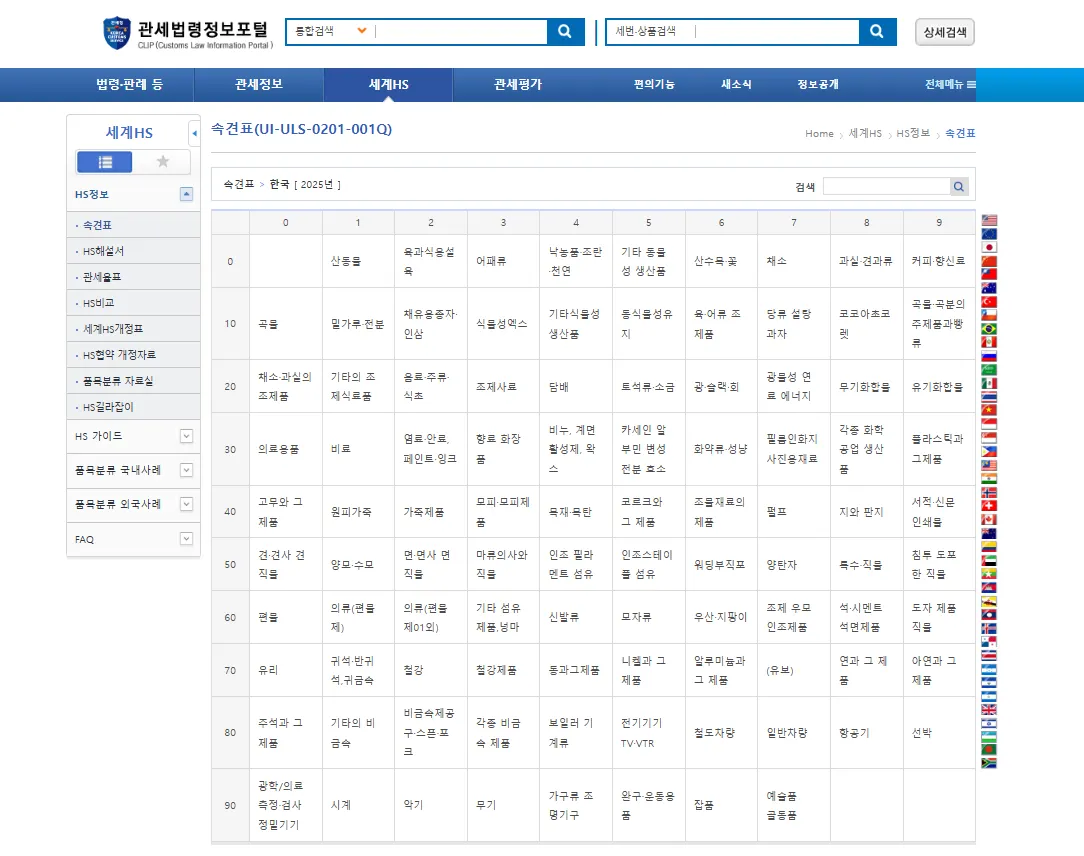Click the 세번·상품검색 magnifier search button
This screenshot has height=856, width=1084.
click(x=877, y=31)
